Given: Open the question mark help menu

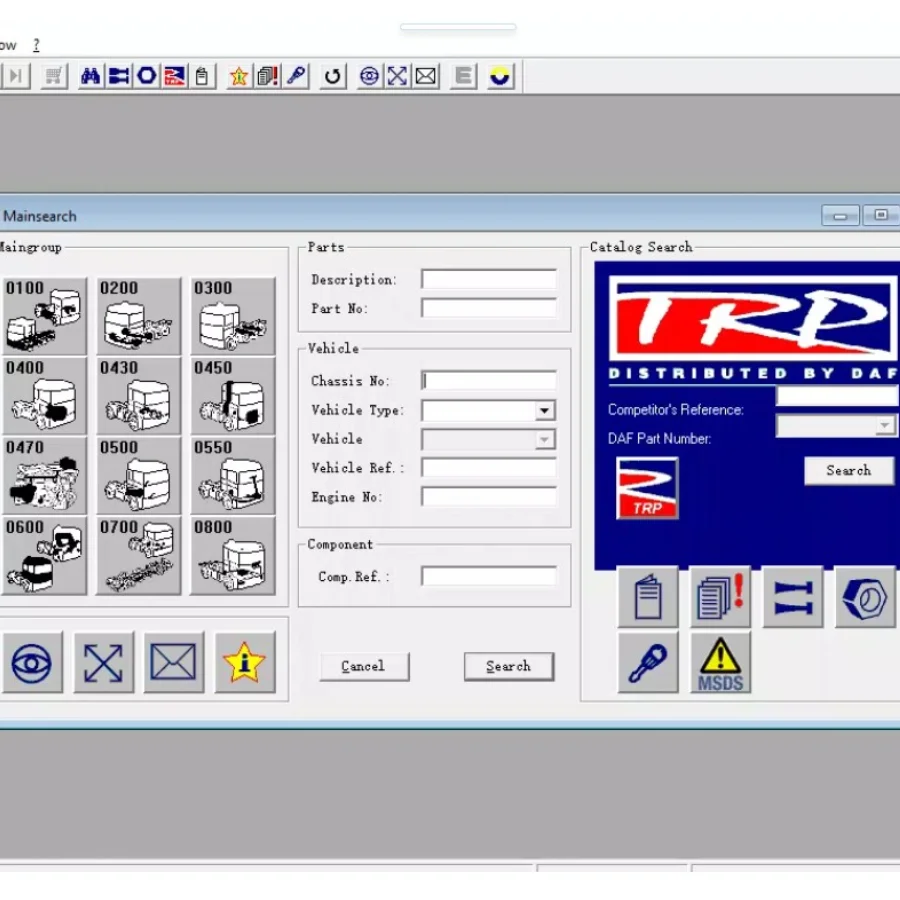Looking at the screenshot, I should [36, 45].
